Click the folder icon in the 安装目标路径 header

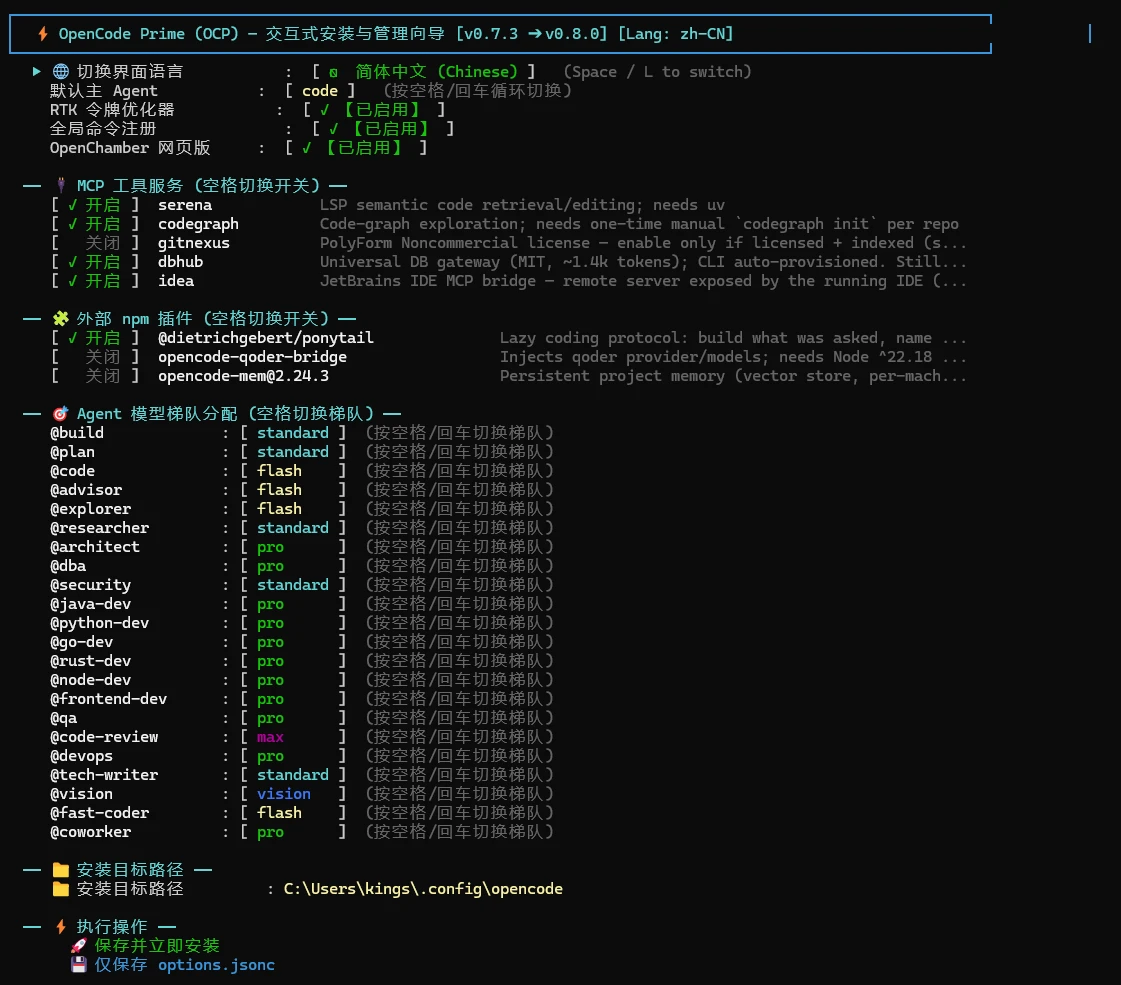click(x=61, y=869)
